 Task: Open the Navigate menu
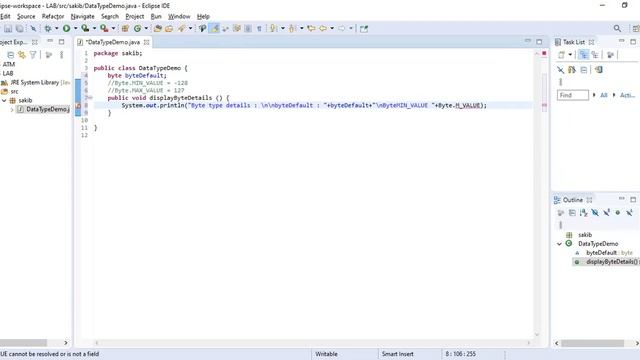pos(82,16)
